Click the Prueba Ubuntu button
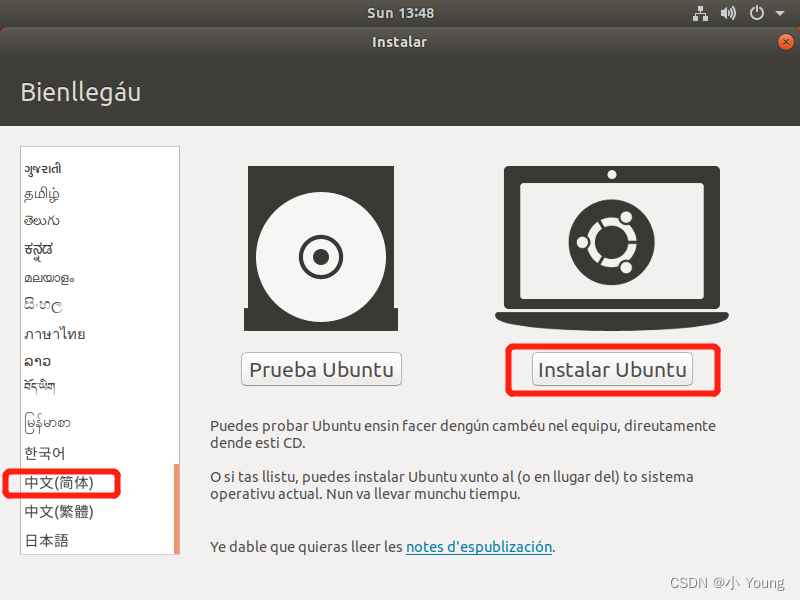 point(321,369)
